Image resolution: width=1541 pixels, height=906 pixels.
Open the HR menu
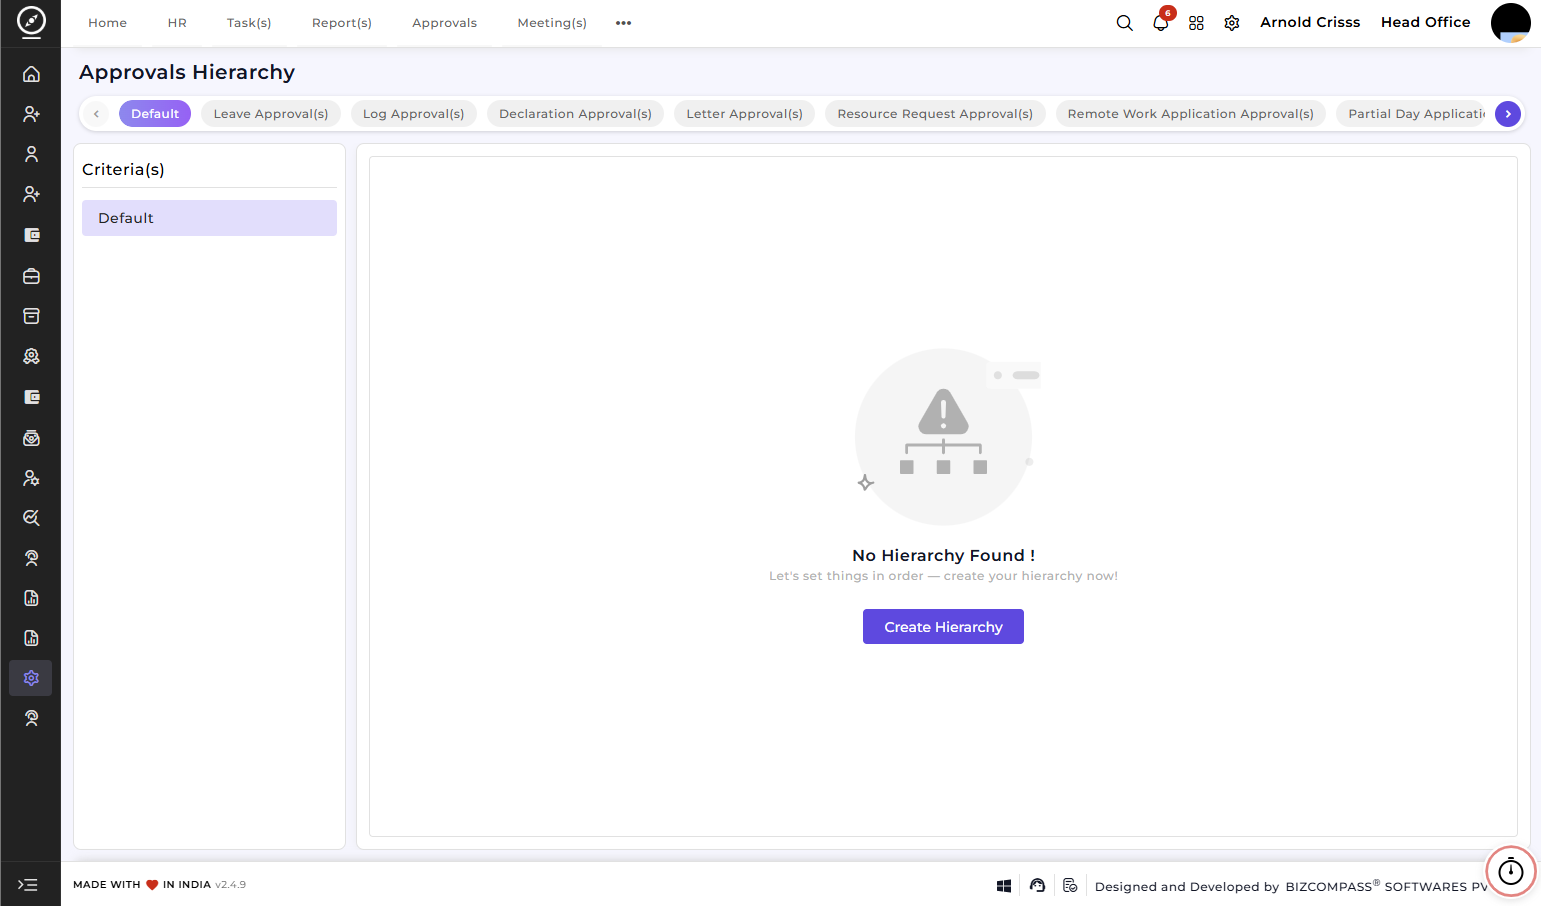click(x=177, y=23)
